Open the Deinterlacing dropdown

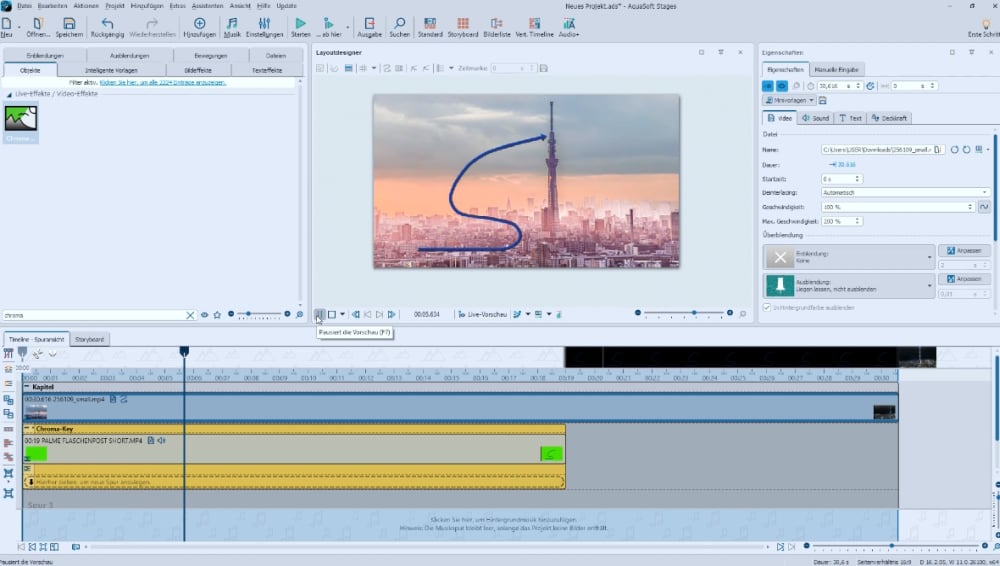(903, 192)
